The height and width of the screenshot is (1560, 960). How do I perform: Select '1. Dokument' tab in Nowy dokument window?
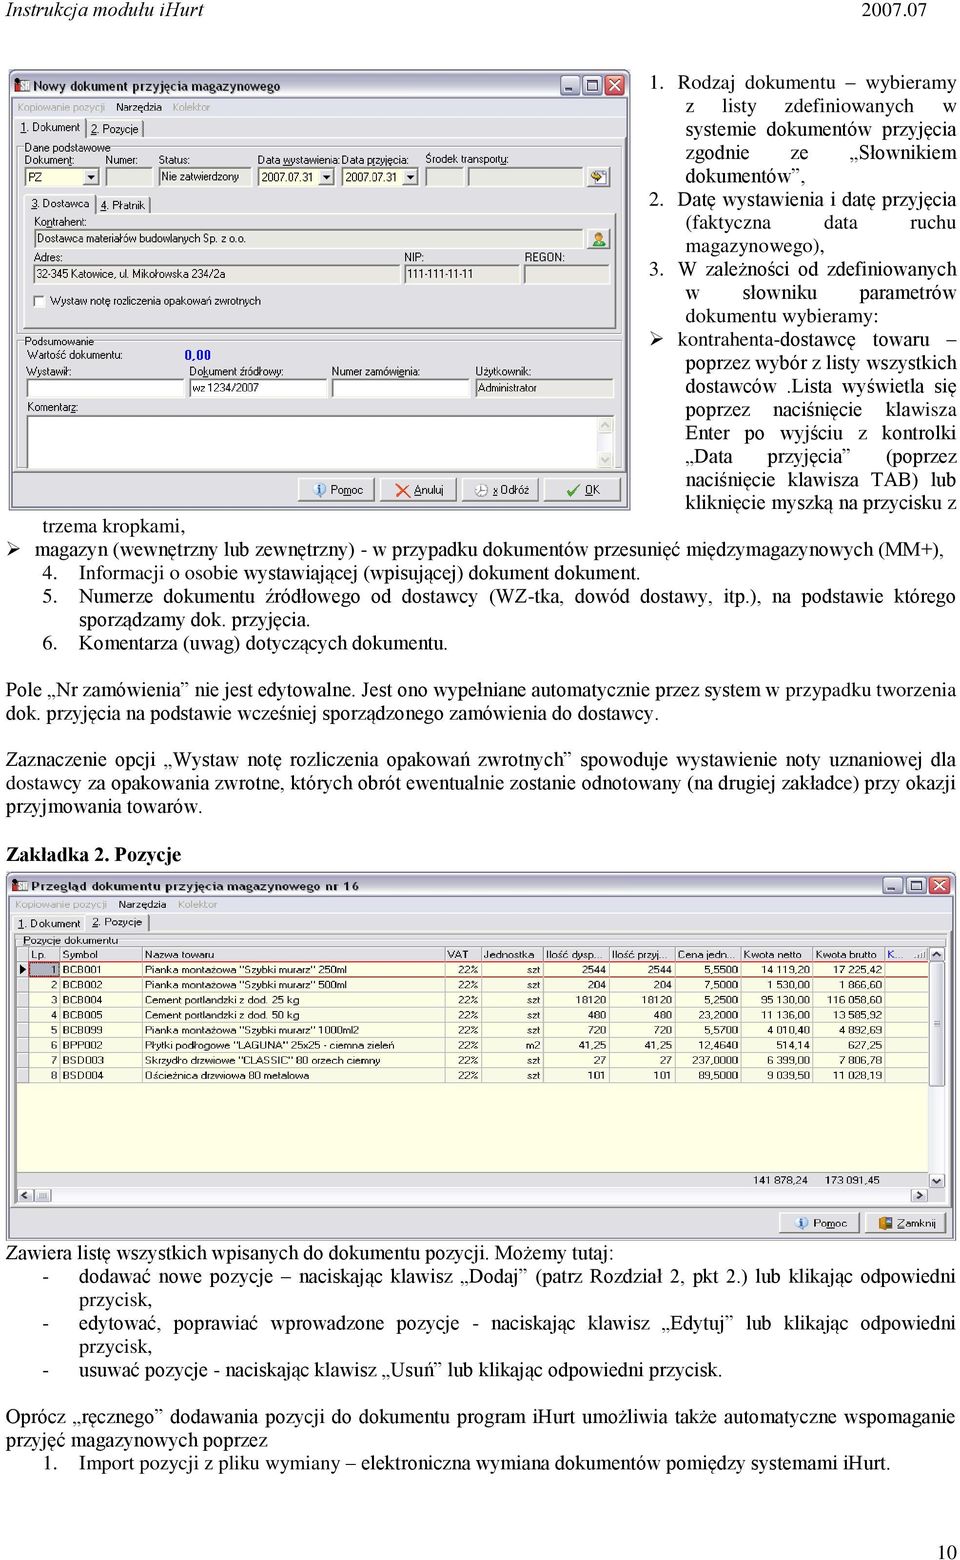tap(50, 127)
